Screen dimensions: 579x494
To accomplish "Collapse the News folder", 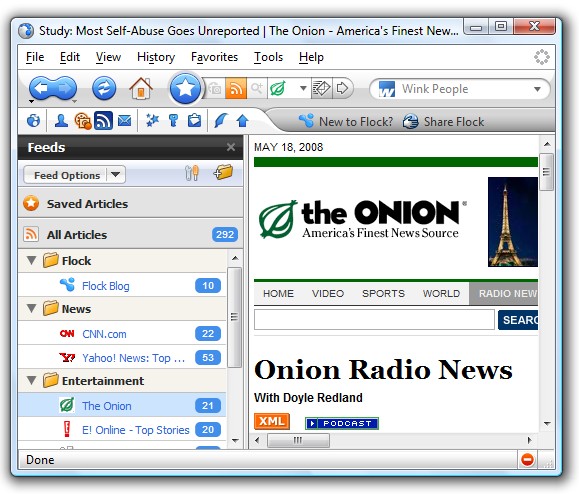I will point(32,308).
